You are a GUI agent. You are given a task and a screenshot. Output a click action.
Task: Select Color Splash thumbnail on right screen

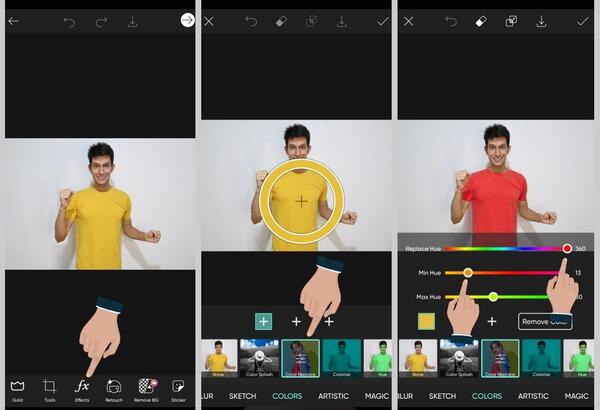[459, 359]
